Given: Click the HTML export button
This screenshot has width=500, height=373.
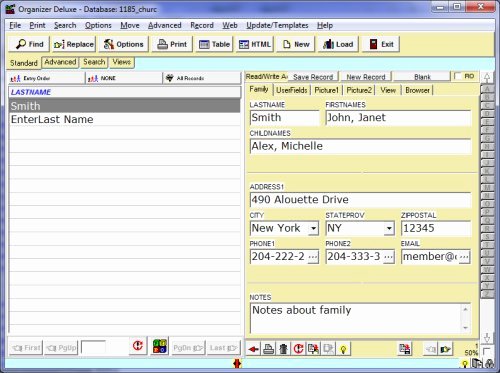Looking at the screenshot, I should tap(255, 44).
